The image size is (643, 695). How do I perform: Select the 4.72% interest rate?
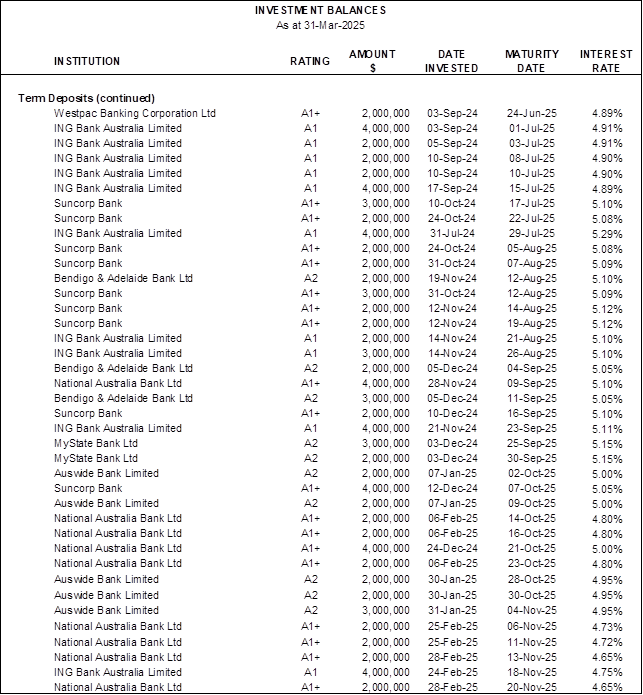point(607,643)
